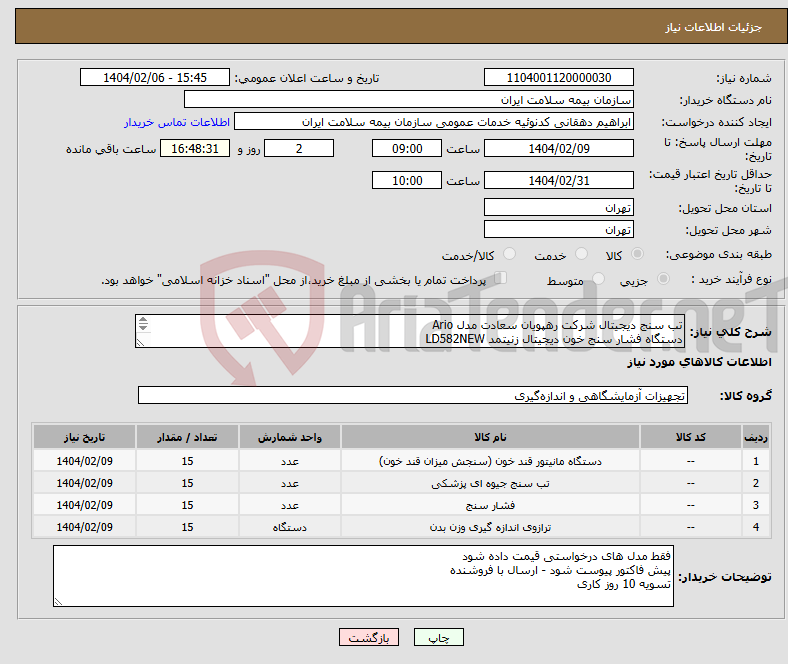Click the announcement date field 1404/02/06 - 15:45
The width and height of the screenshot is (788, 664).
click(155, 77)
